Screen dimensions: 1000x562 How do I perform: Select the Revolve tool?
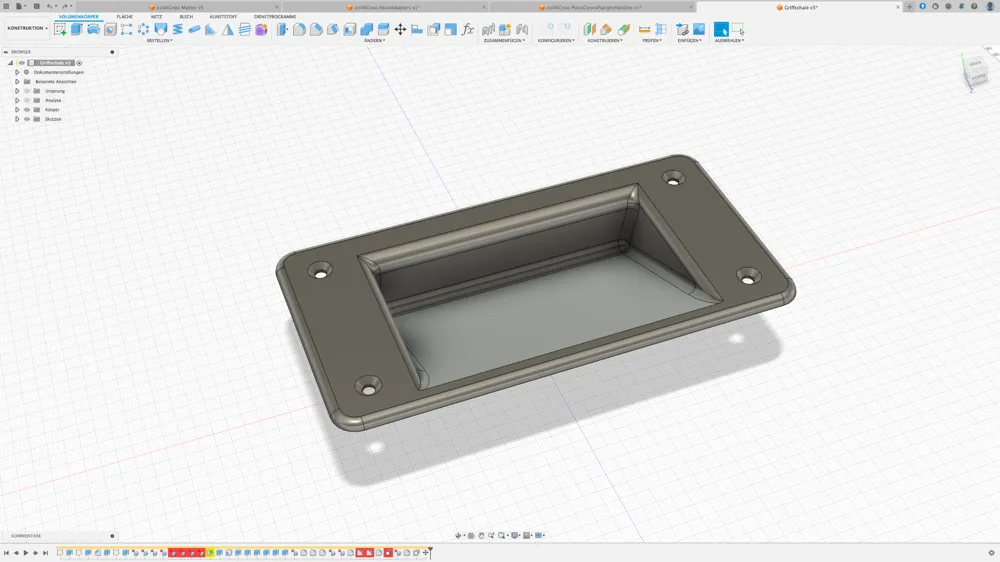tap(93, 29)
